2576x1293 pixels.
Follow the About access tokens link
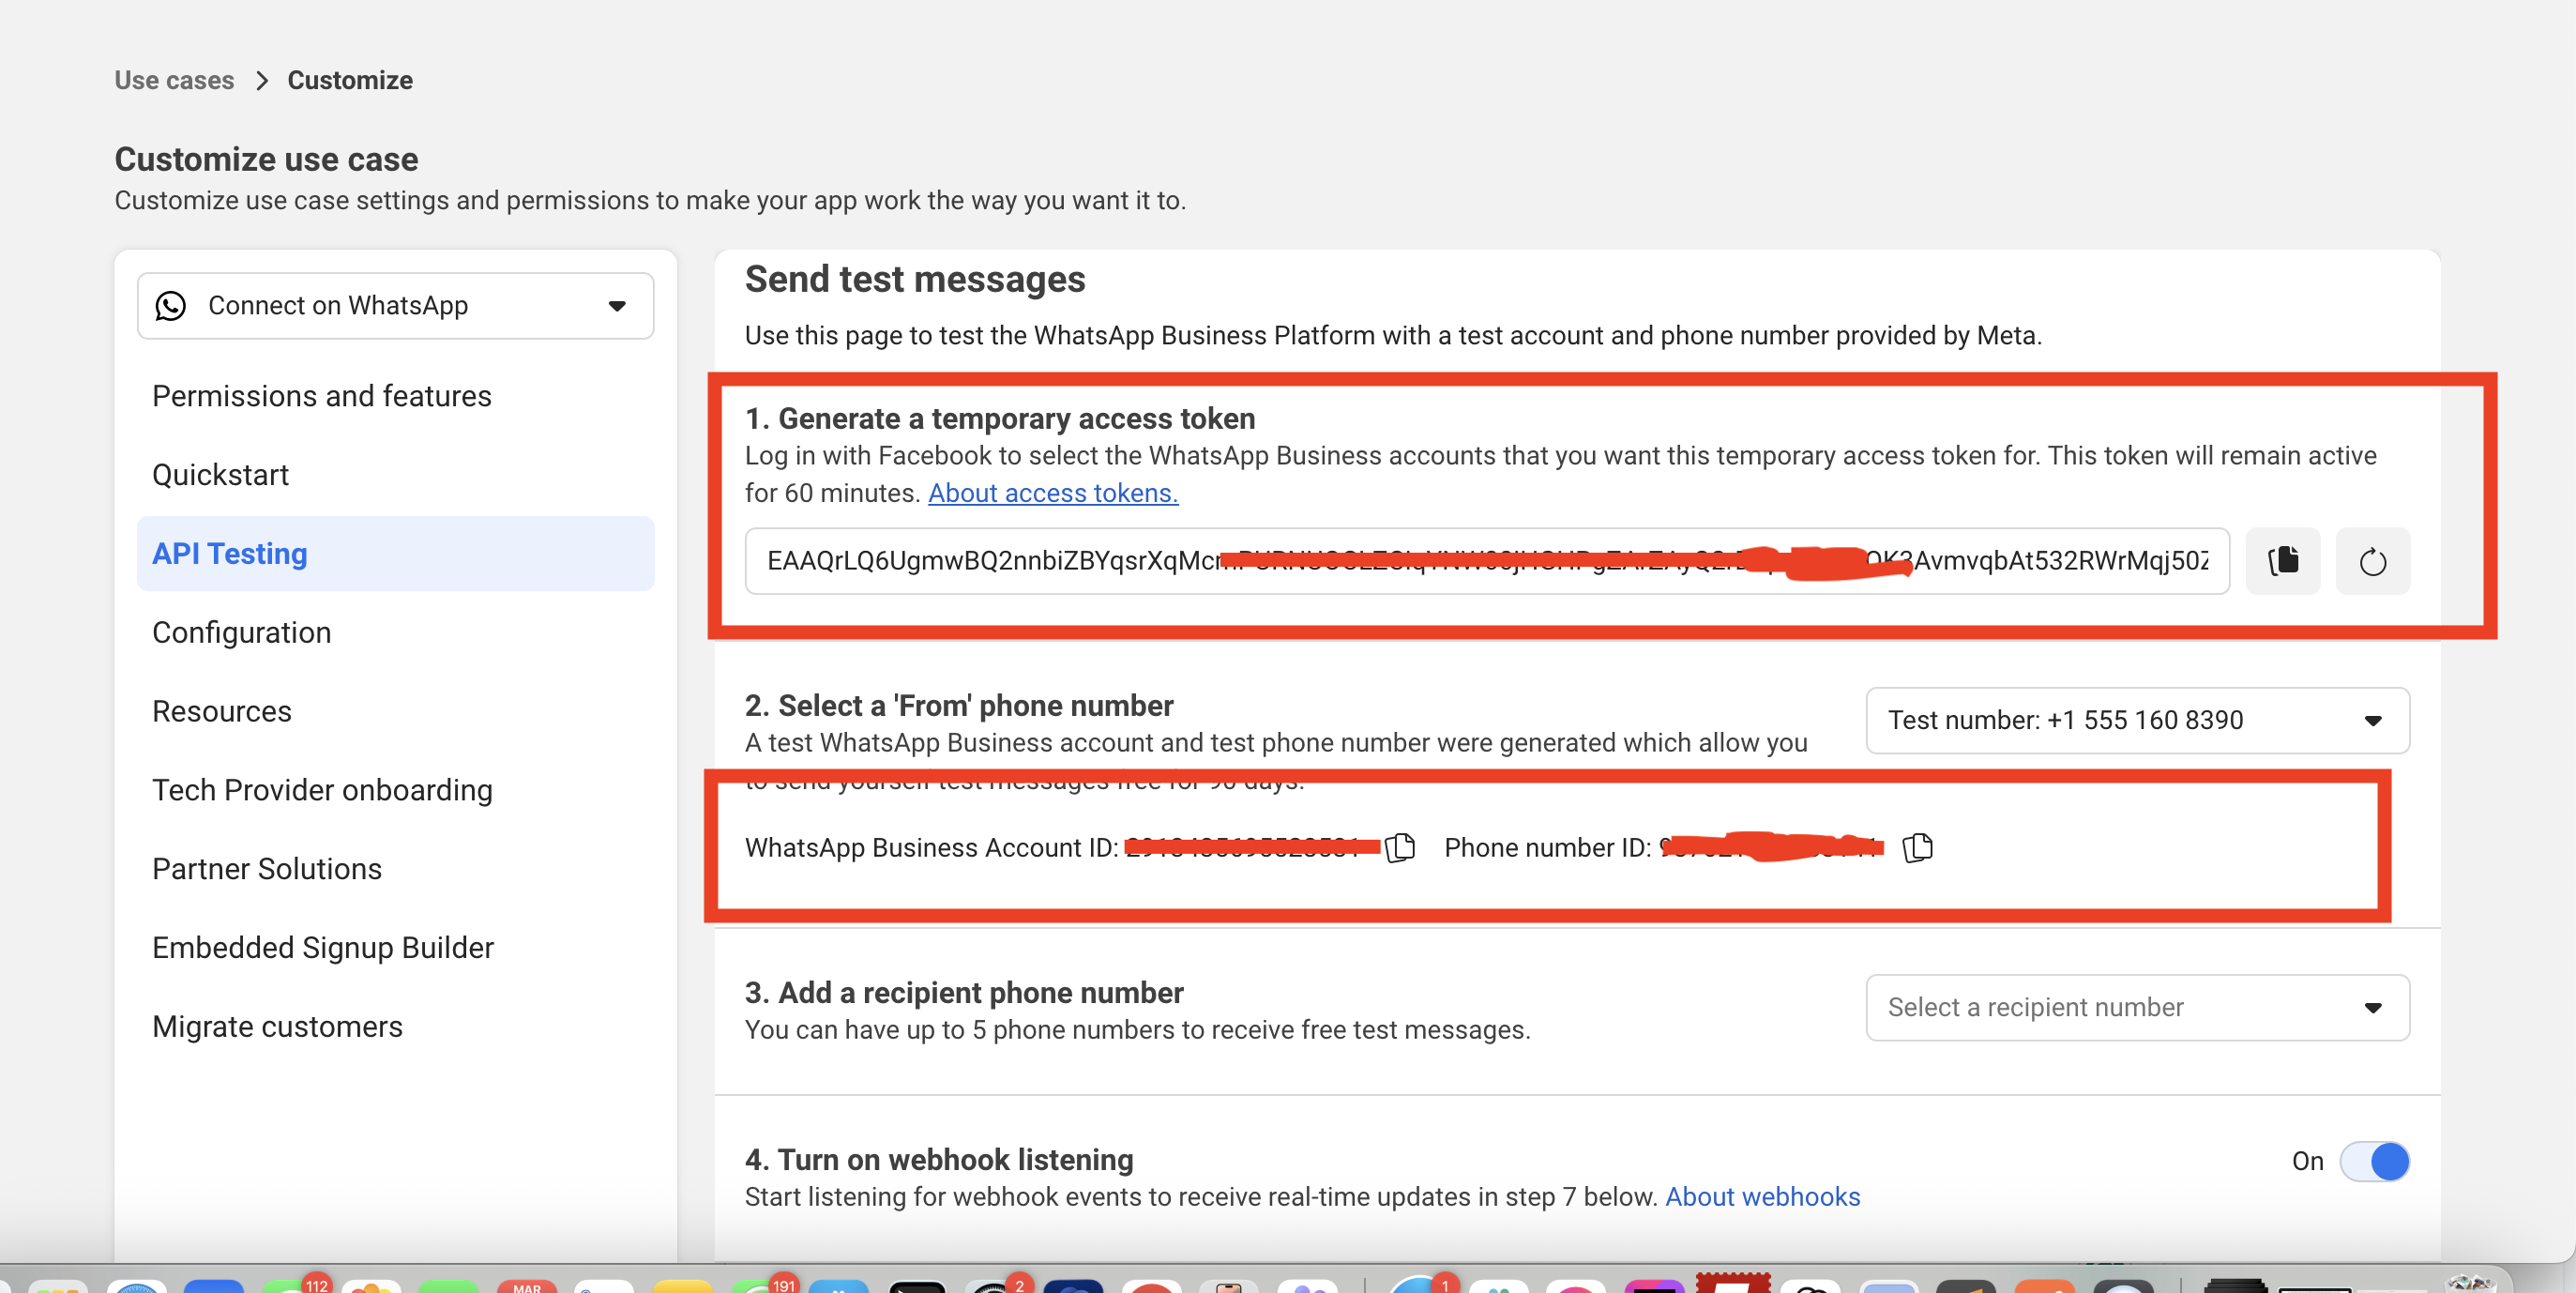pyautogui.click(x=1053, y=493)
